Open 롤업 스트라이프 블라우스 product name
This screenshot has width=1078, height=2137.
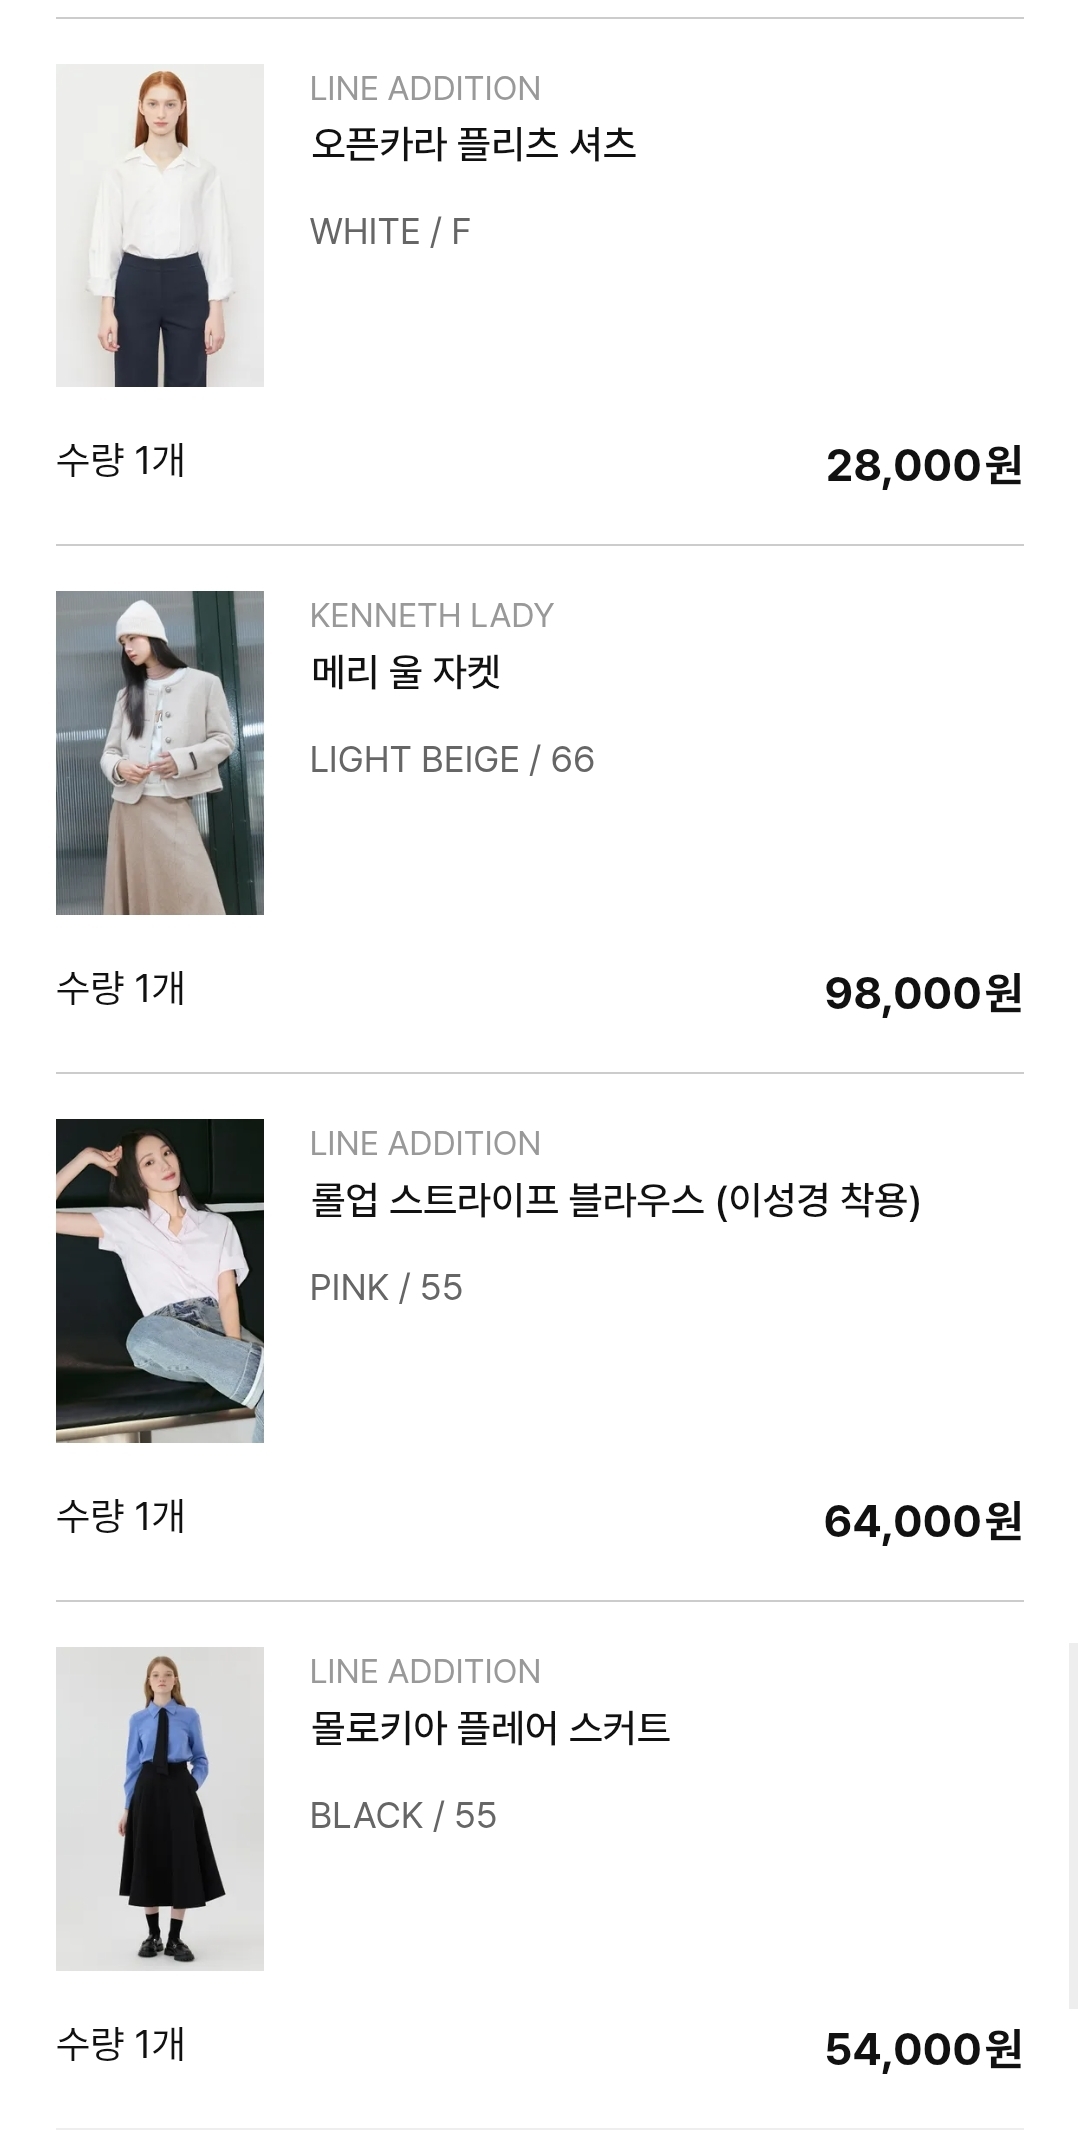pos(615,1199)
